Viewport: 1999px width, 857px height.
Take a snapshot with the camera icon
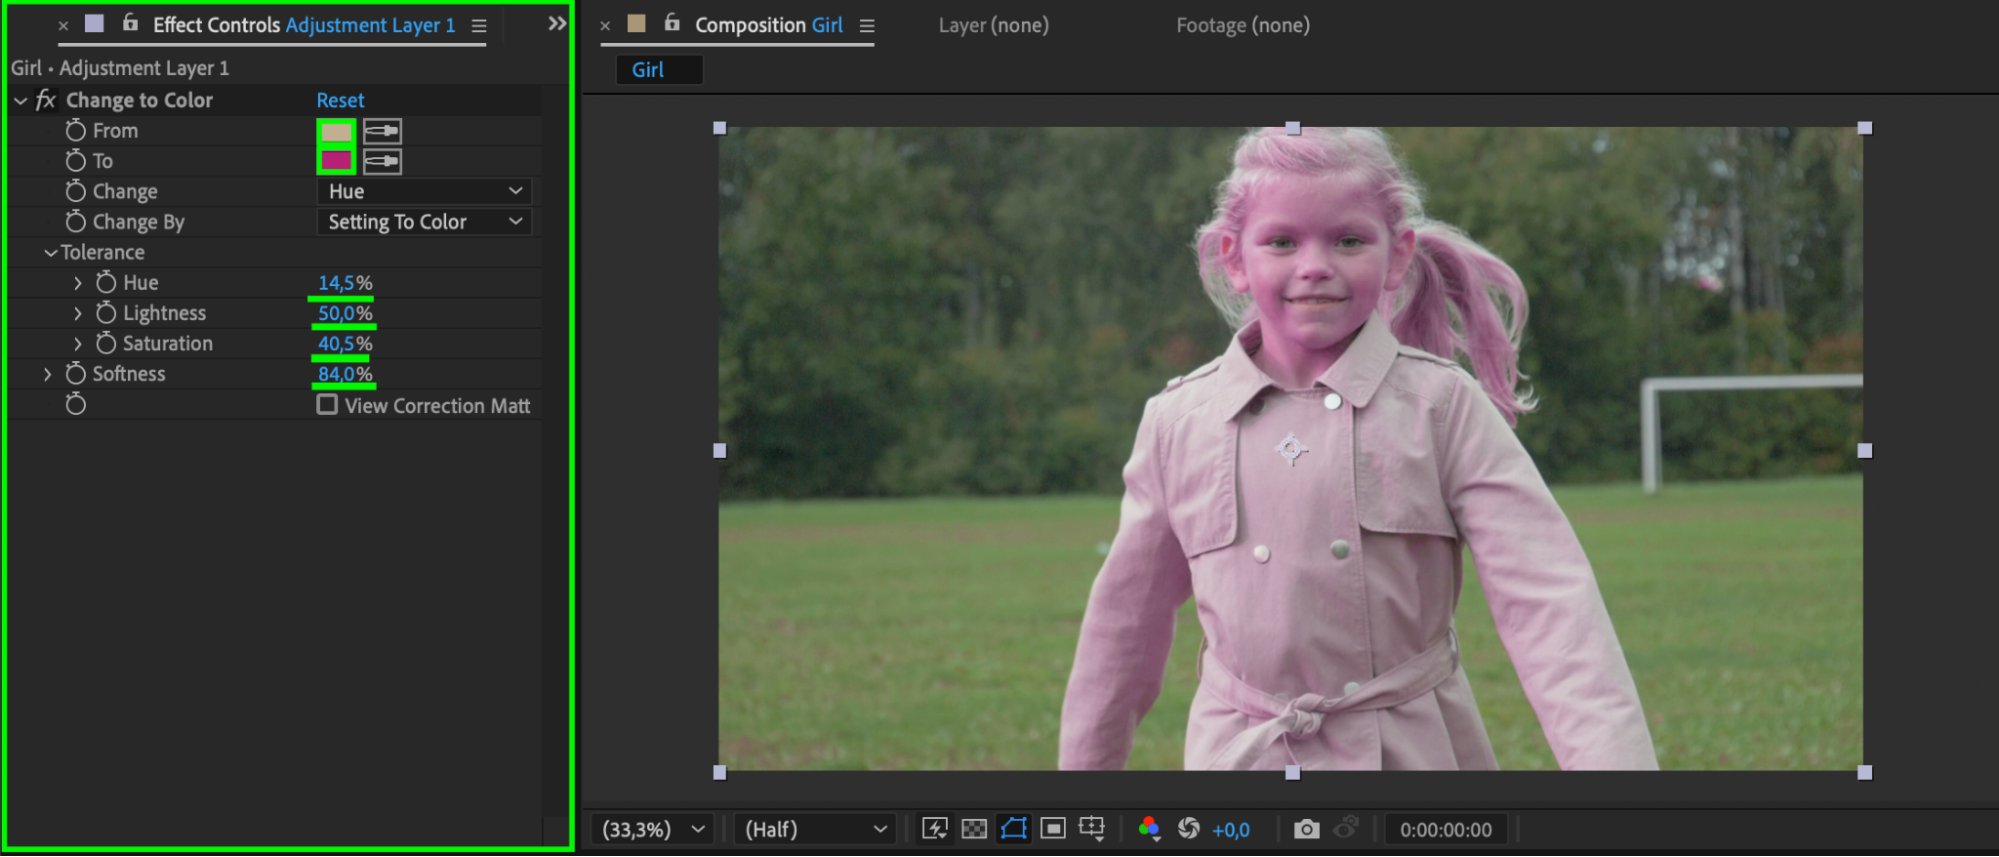(x=1306, y=829)
